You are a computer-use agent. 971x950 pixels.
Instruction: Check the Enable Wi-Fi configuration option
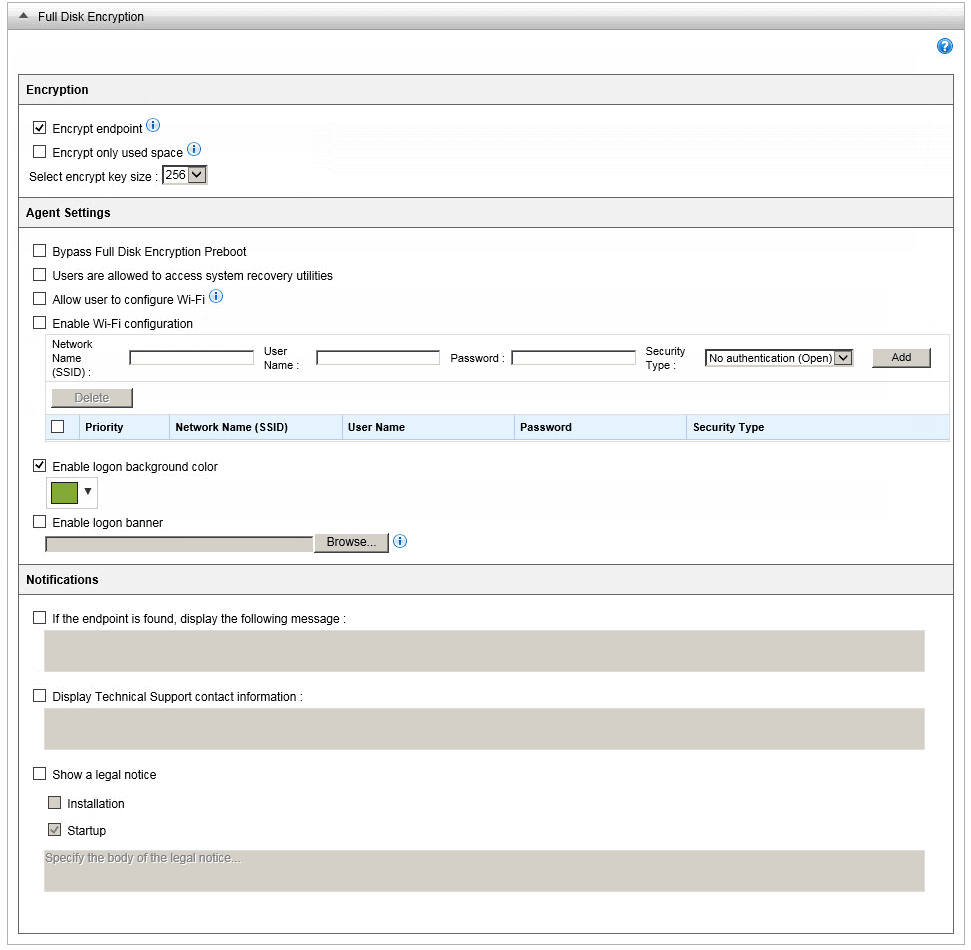tap(40, 323)
